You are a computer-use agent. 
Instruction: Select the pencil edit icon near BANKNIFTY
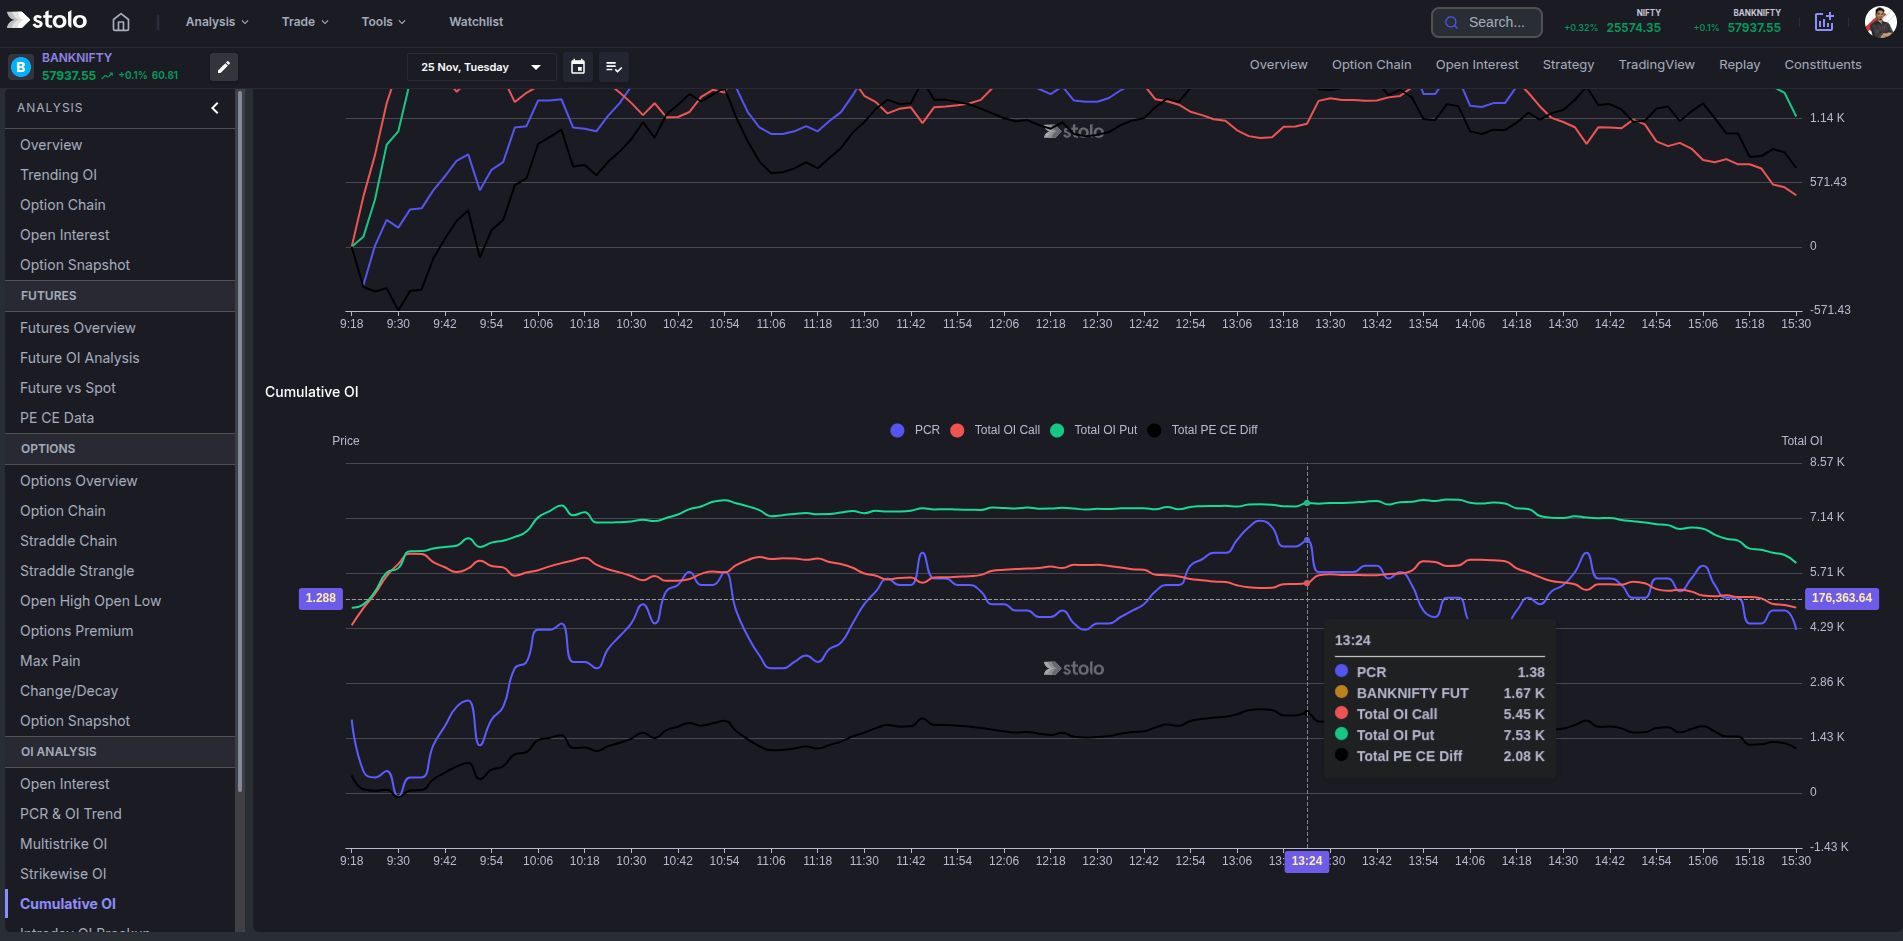pyautogui.click(x=223, y=67)
